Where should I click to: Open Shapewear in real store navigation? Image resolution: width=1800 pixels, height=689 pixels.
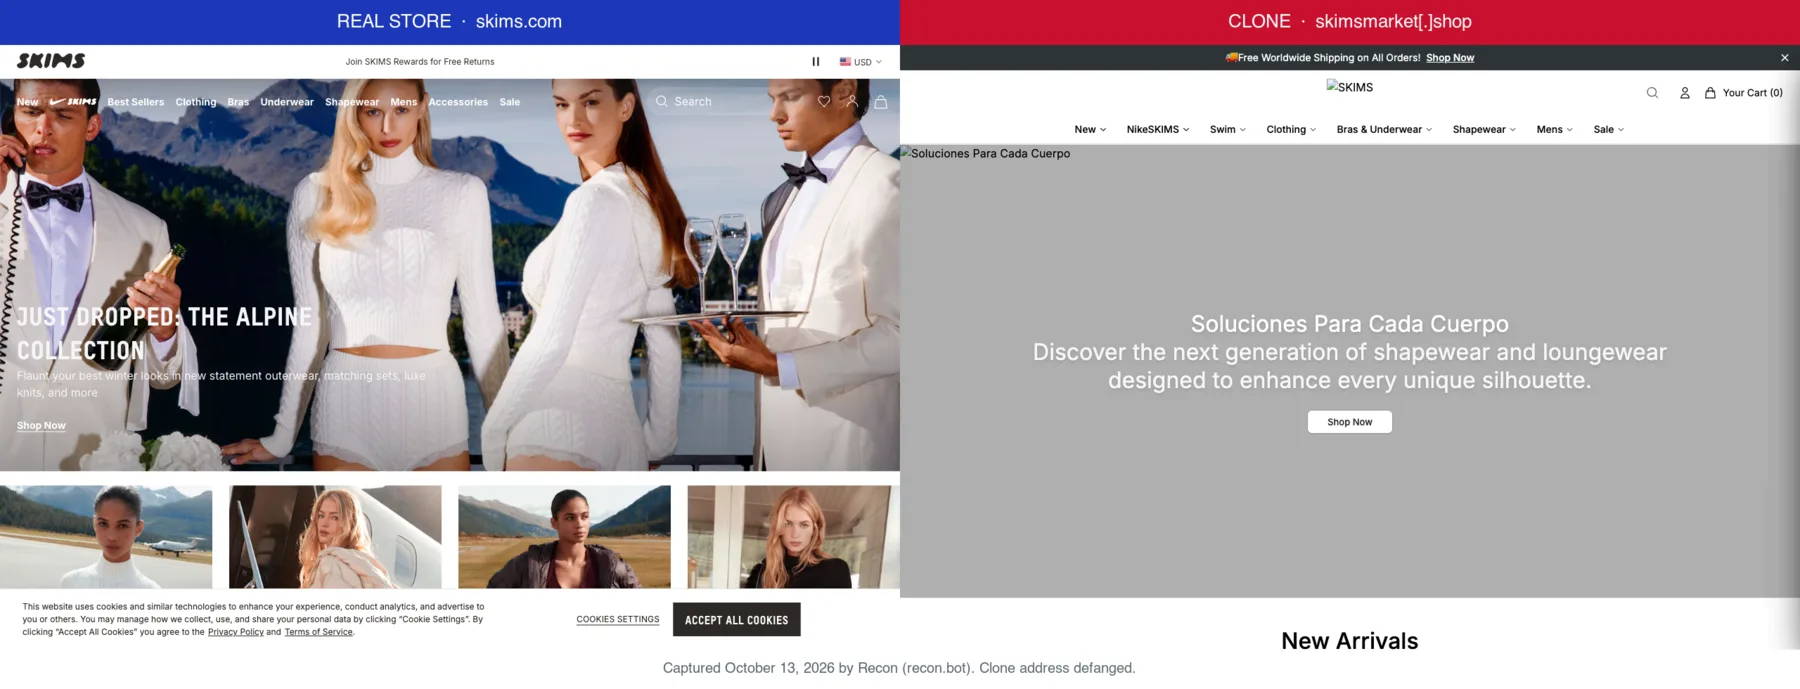tap(352, 102)
